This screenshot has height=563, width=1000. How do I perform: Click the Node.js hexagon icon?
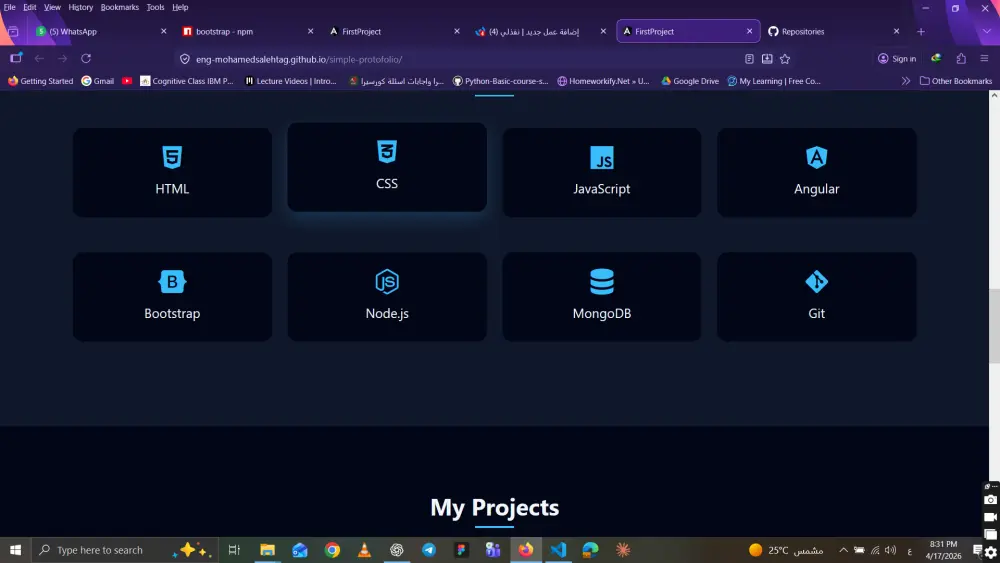[386, 281]
